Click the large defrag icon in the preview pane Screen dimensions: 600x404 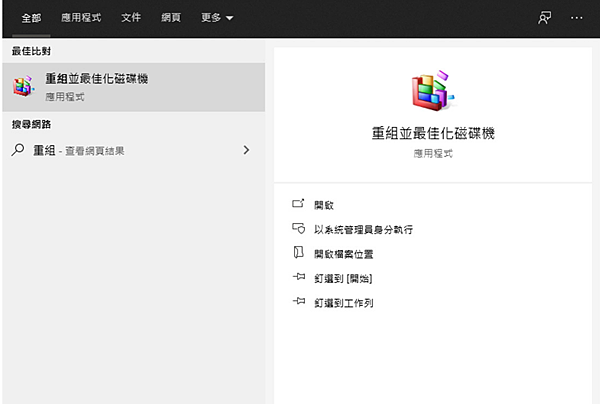[433, 91]
